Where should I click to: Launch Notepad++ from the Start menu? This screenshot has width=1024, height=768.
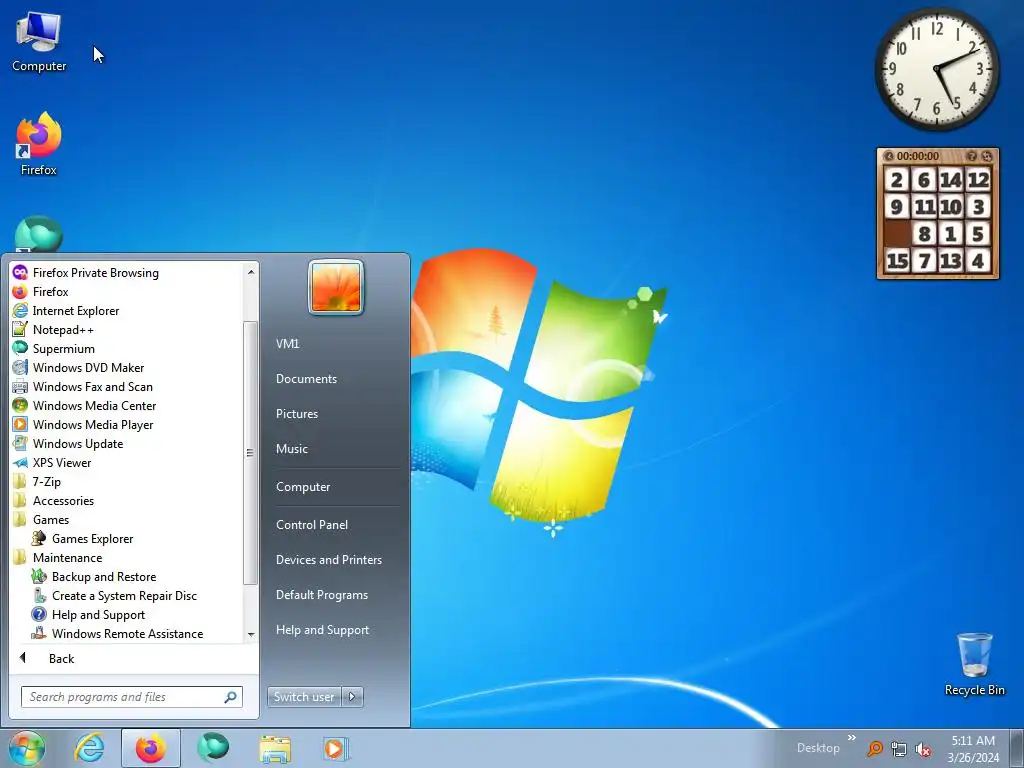click(127, 330)
